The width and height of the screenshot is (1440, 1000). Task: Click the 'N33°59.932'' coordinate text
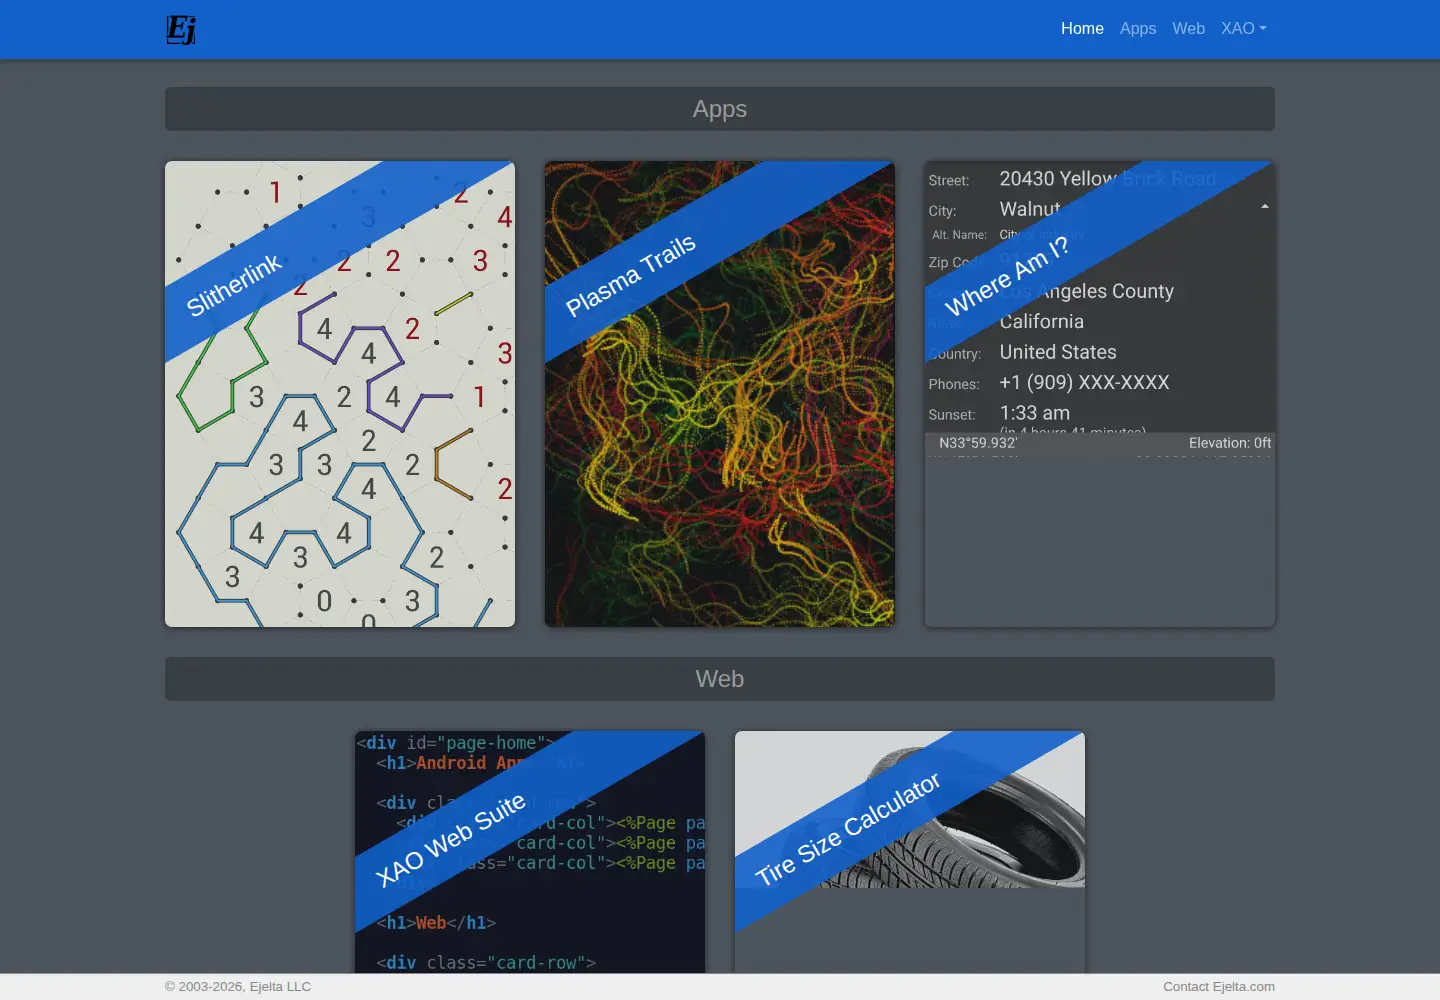(978, 443)
